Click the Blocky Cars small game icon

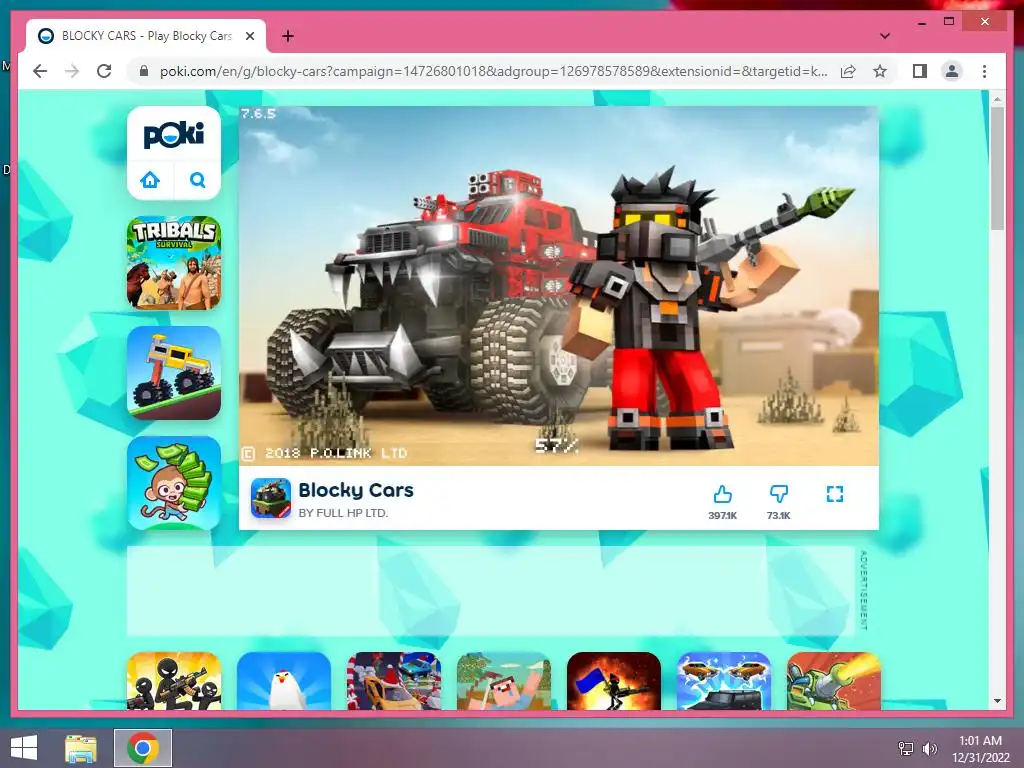click(271, 498)
